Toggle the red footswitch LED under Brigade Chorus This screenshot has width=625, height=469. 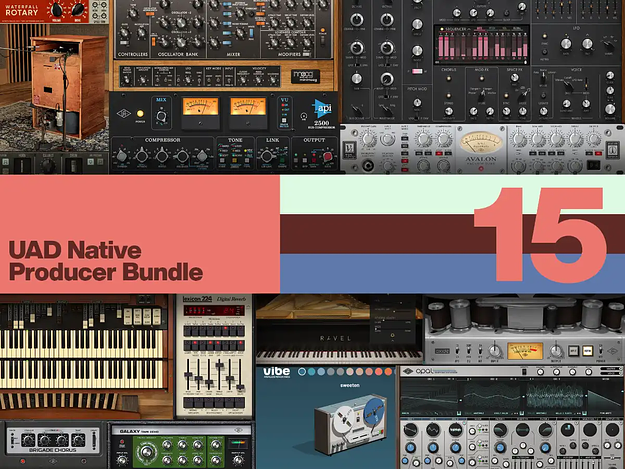[23, 461]
